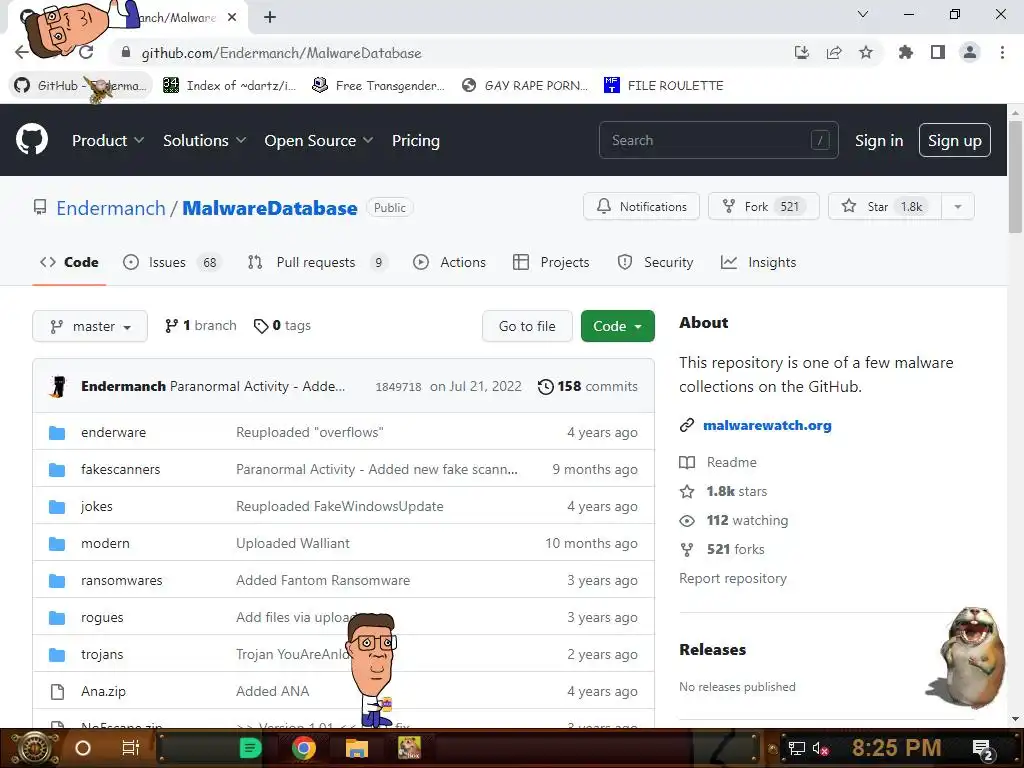Click the green app icon in taskbar
Image resolution: width=1024 pixels, height=768 pixels.
click(x=250, y=748)
